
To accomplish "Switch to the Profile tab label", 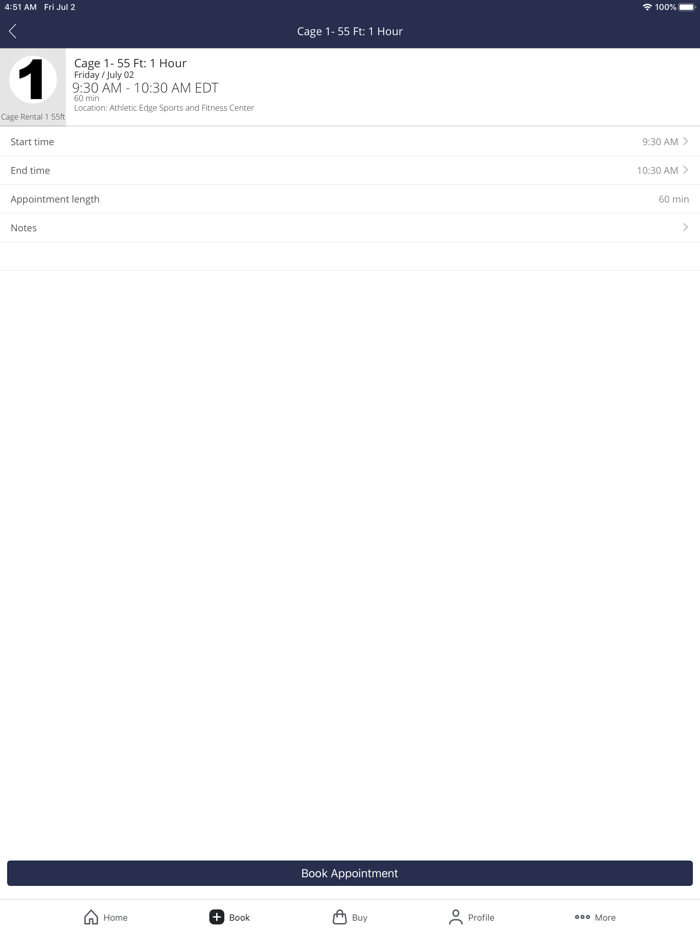I will tap(481, 917).
